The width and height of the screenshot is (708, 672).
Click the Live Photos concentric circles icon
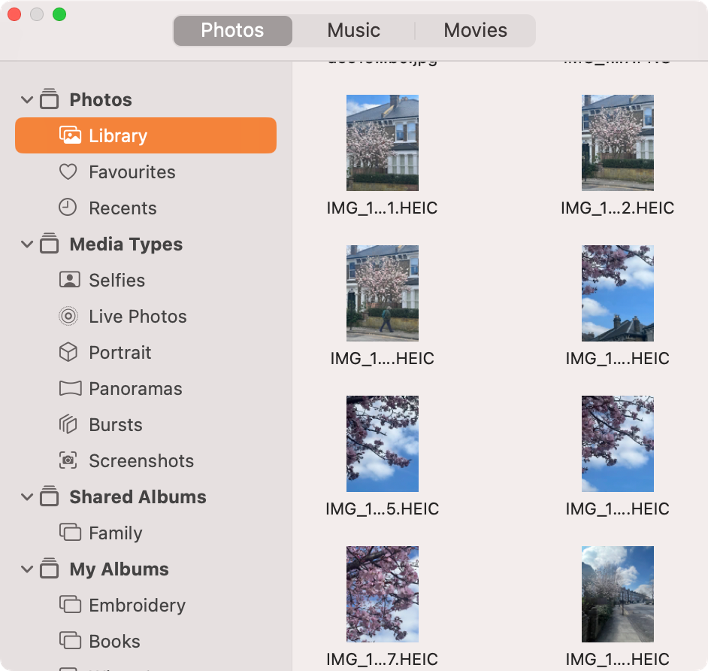tap(68, 316)
